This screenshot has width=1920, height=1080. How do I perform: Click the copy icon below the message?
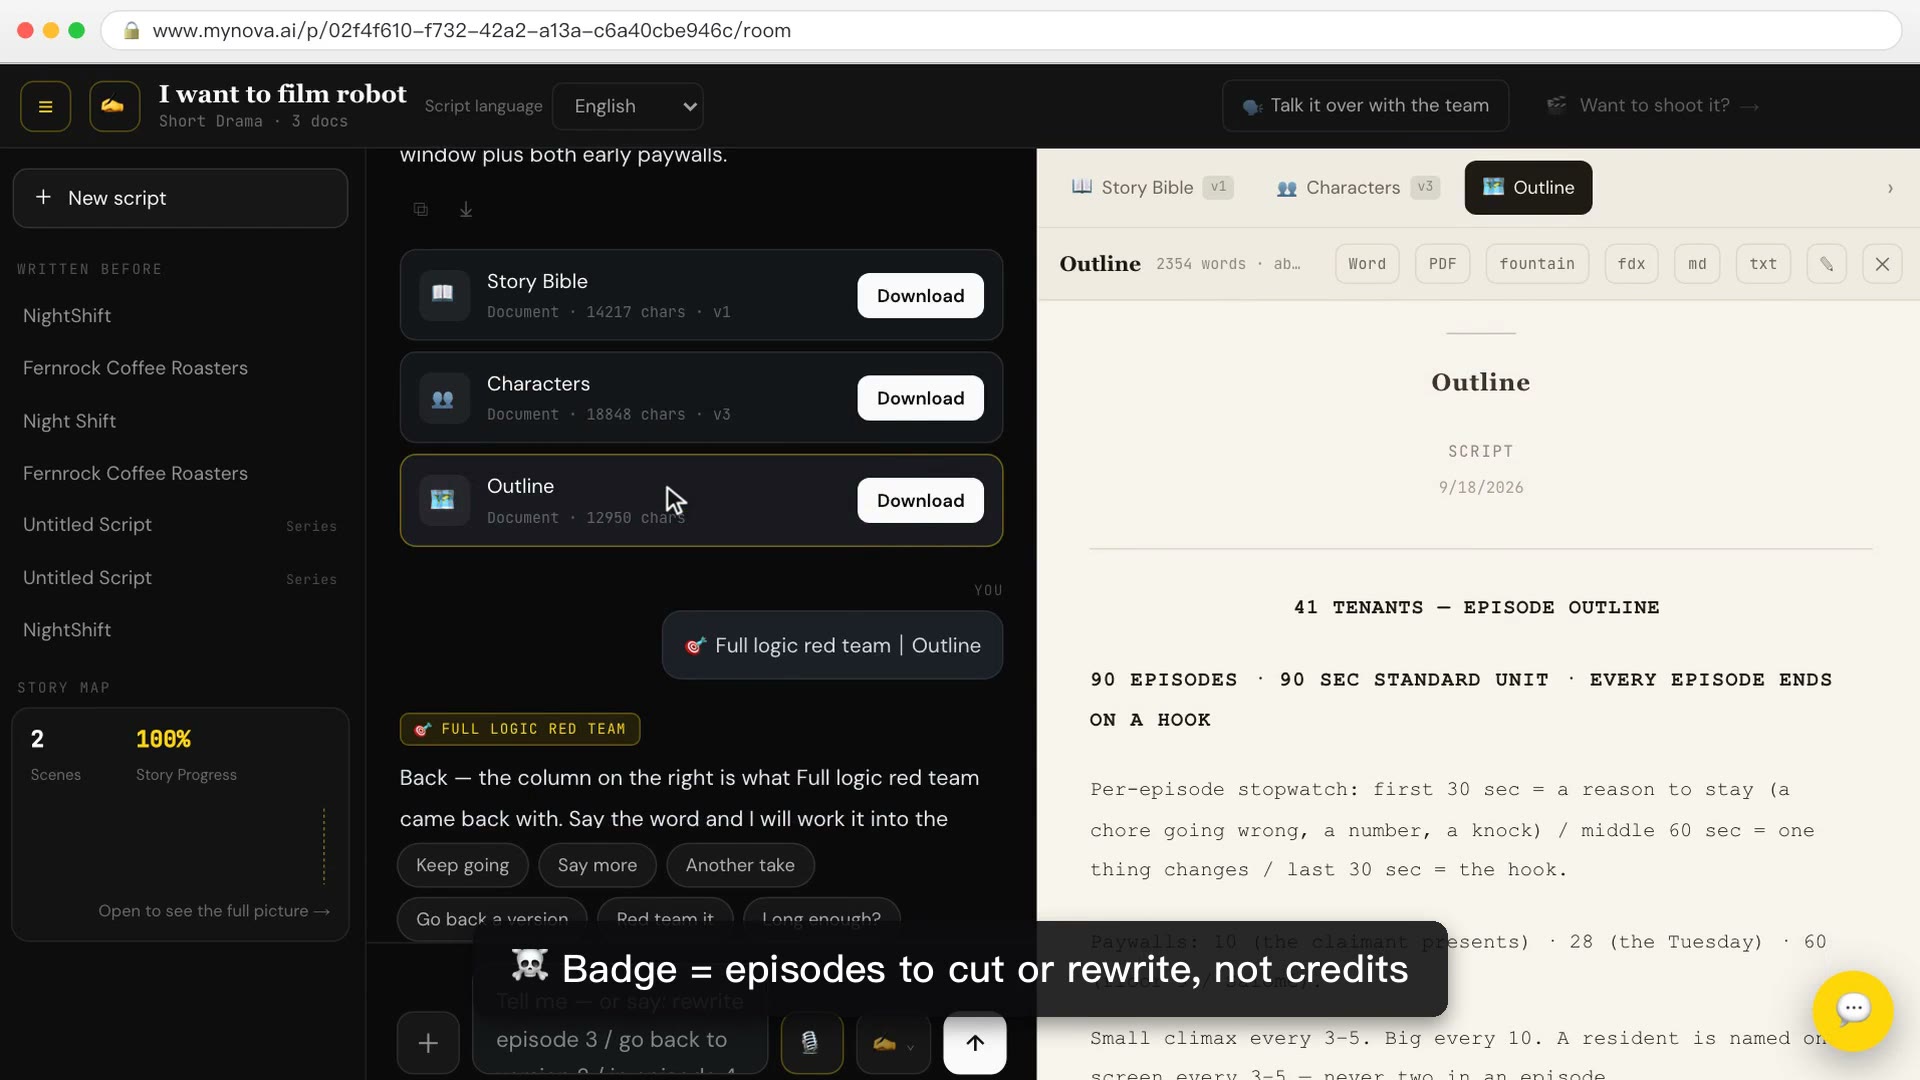421,209
